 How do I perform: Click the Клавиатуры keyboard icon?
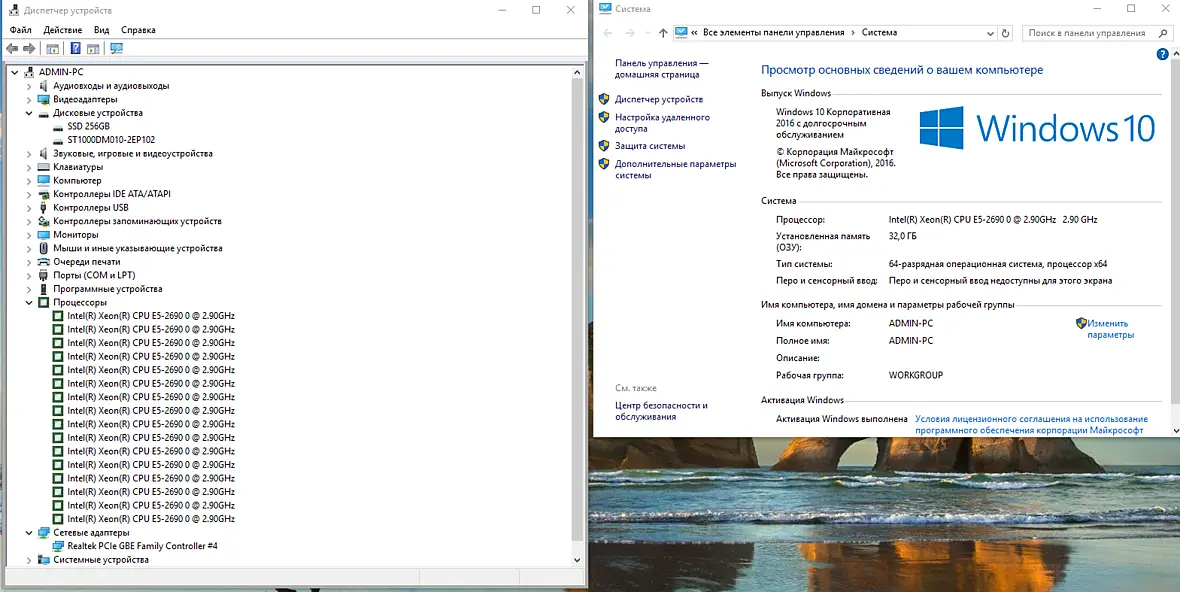pos(44,167)
